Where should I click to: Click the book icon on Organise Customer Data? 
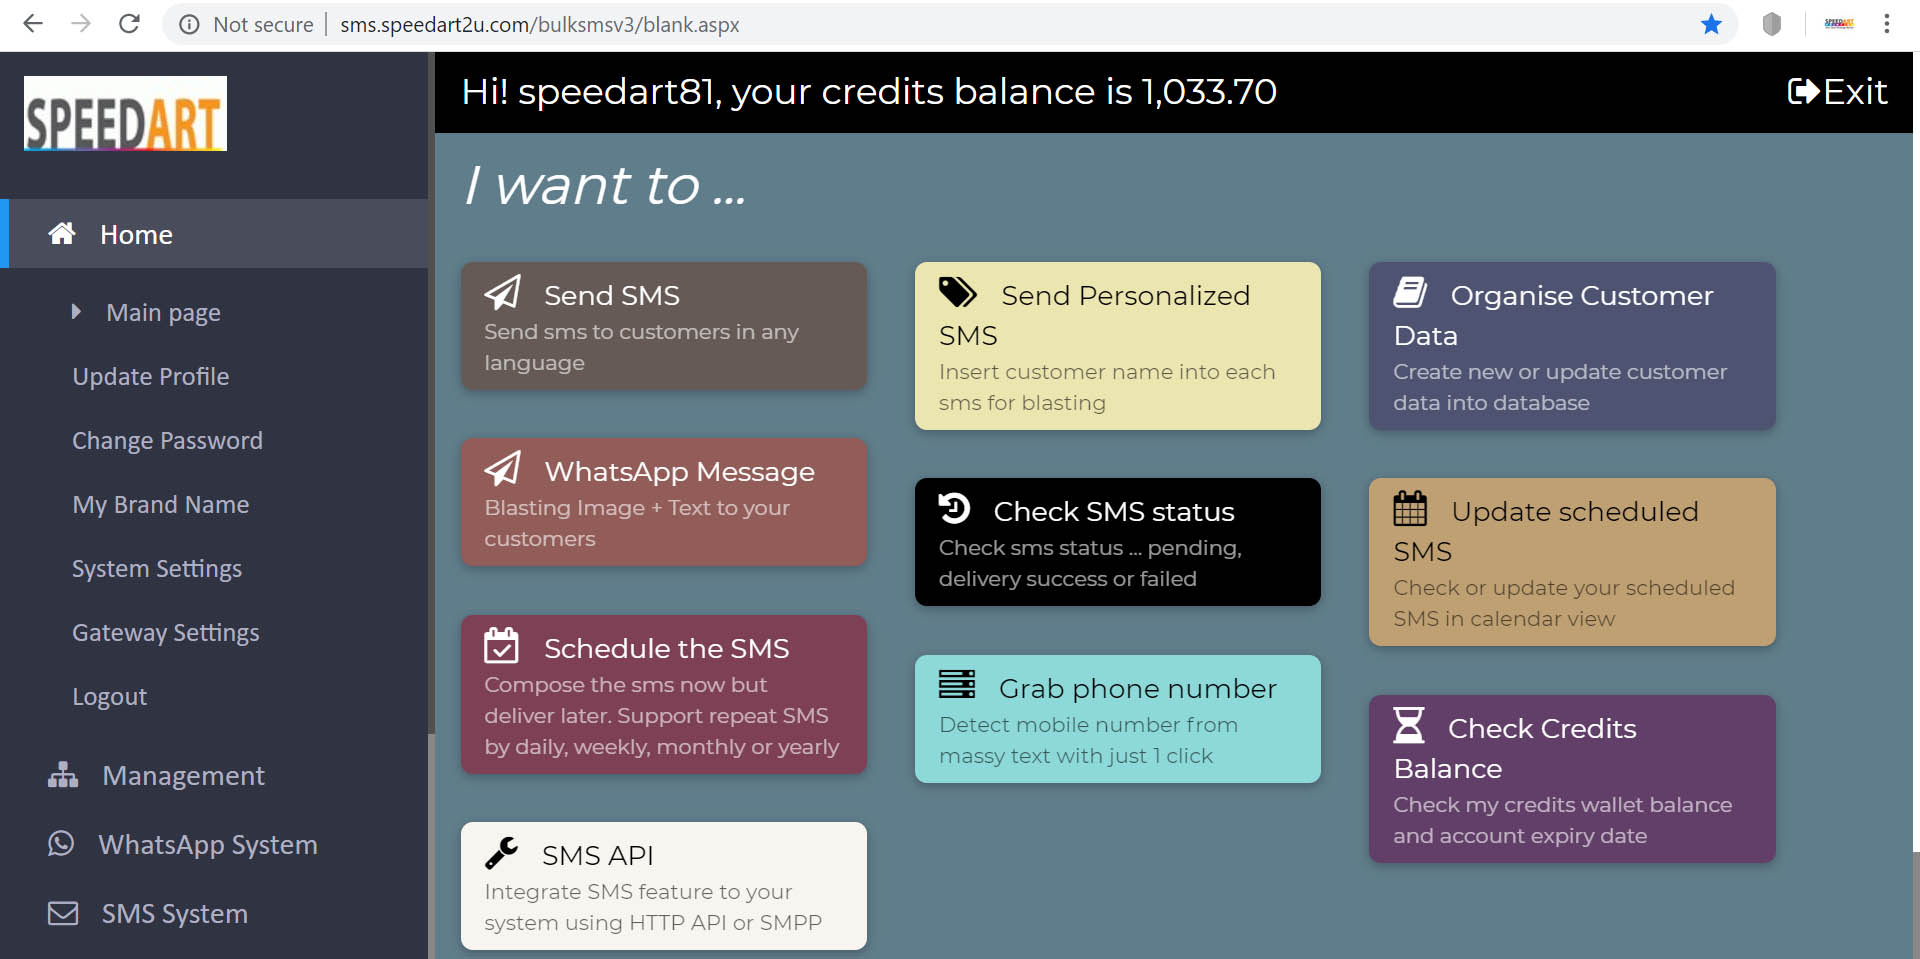point(1410,293)
